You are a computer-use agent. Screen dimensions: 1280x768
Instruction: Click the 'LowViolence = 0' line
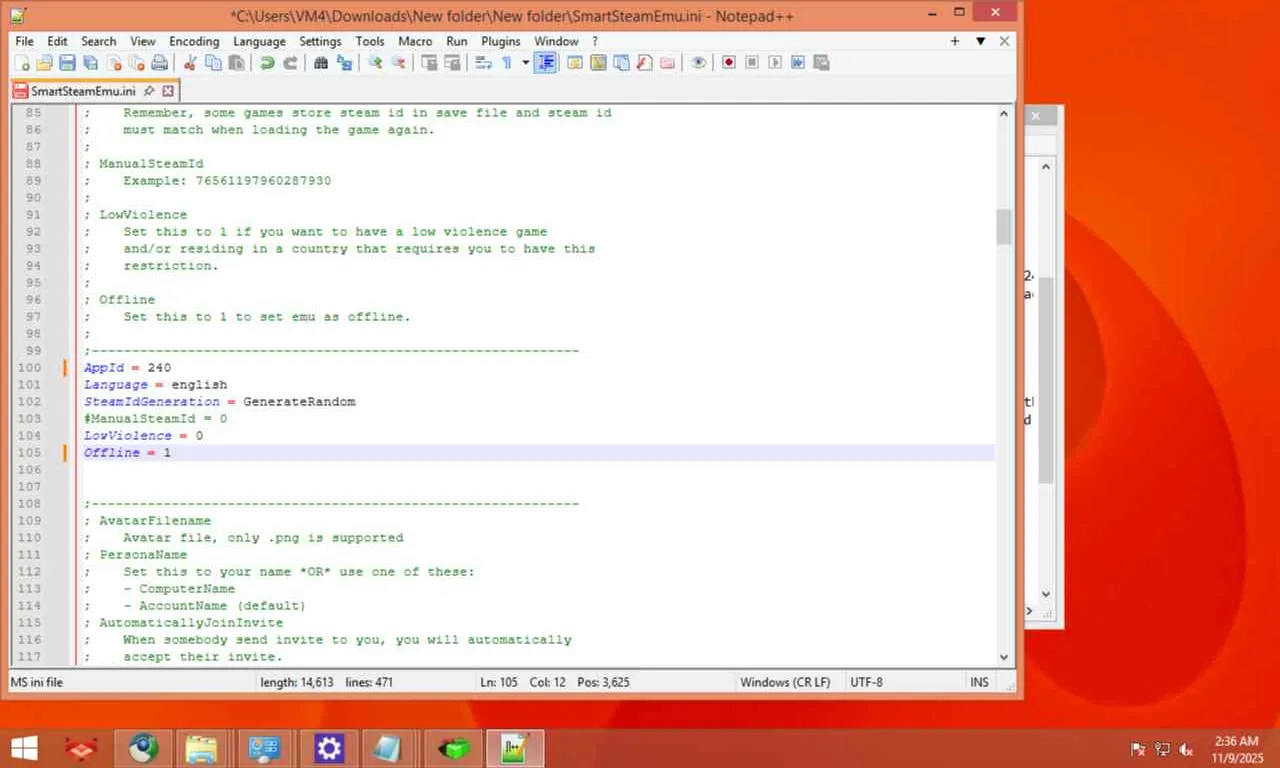click(143, 436)
